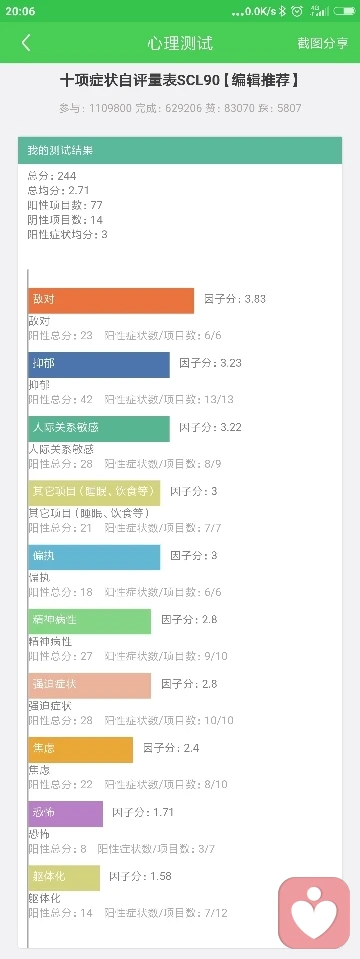This screenshot has height=959, width=360.
Task: Select the green 人际关系敏感 bar
Action: coord(99,428)
